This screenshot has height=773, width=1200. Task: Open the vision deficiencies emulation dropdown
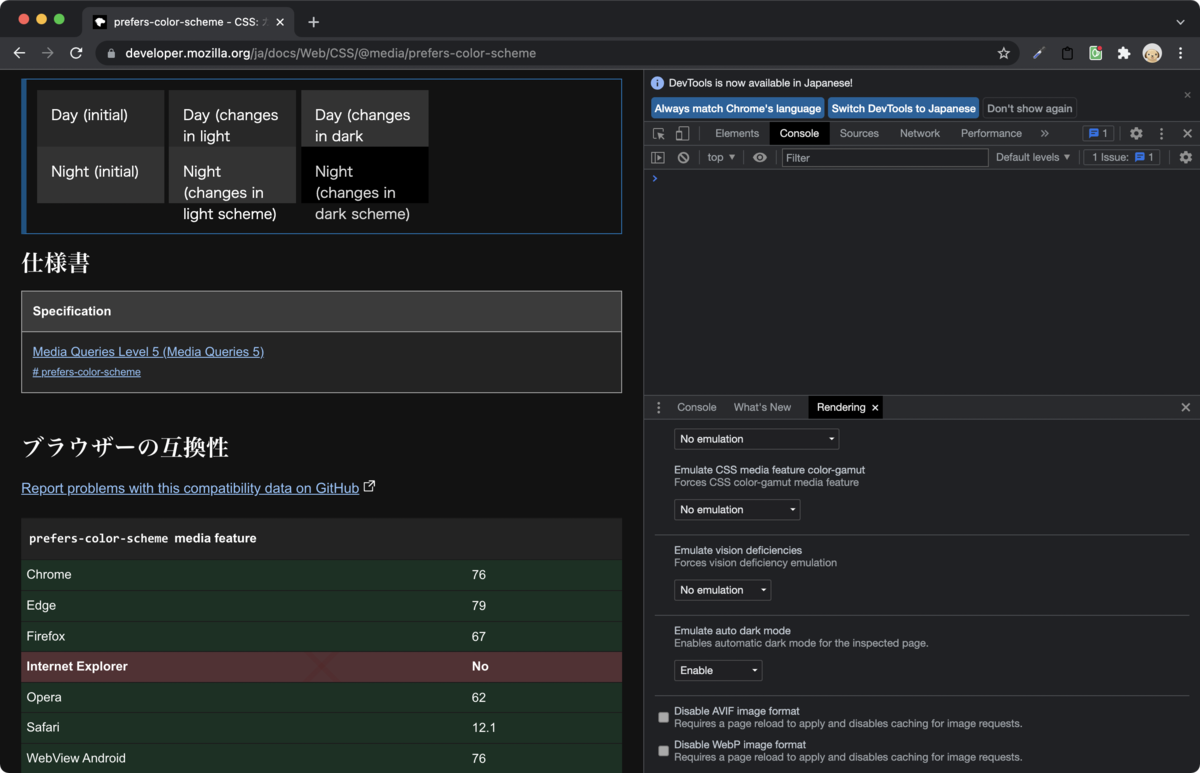[722, 590]
